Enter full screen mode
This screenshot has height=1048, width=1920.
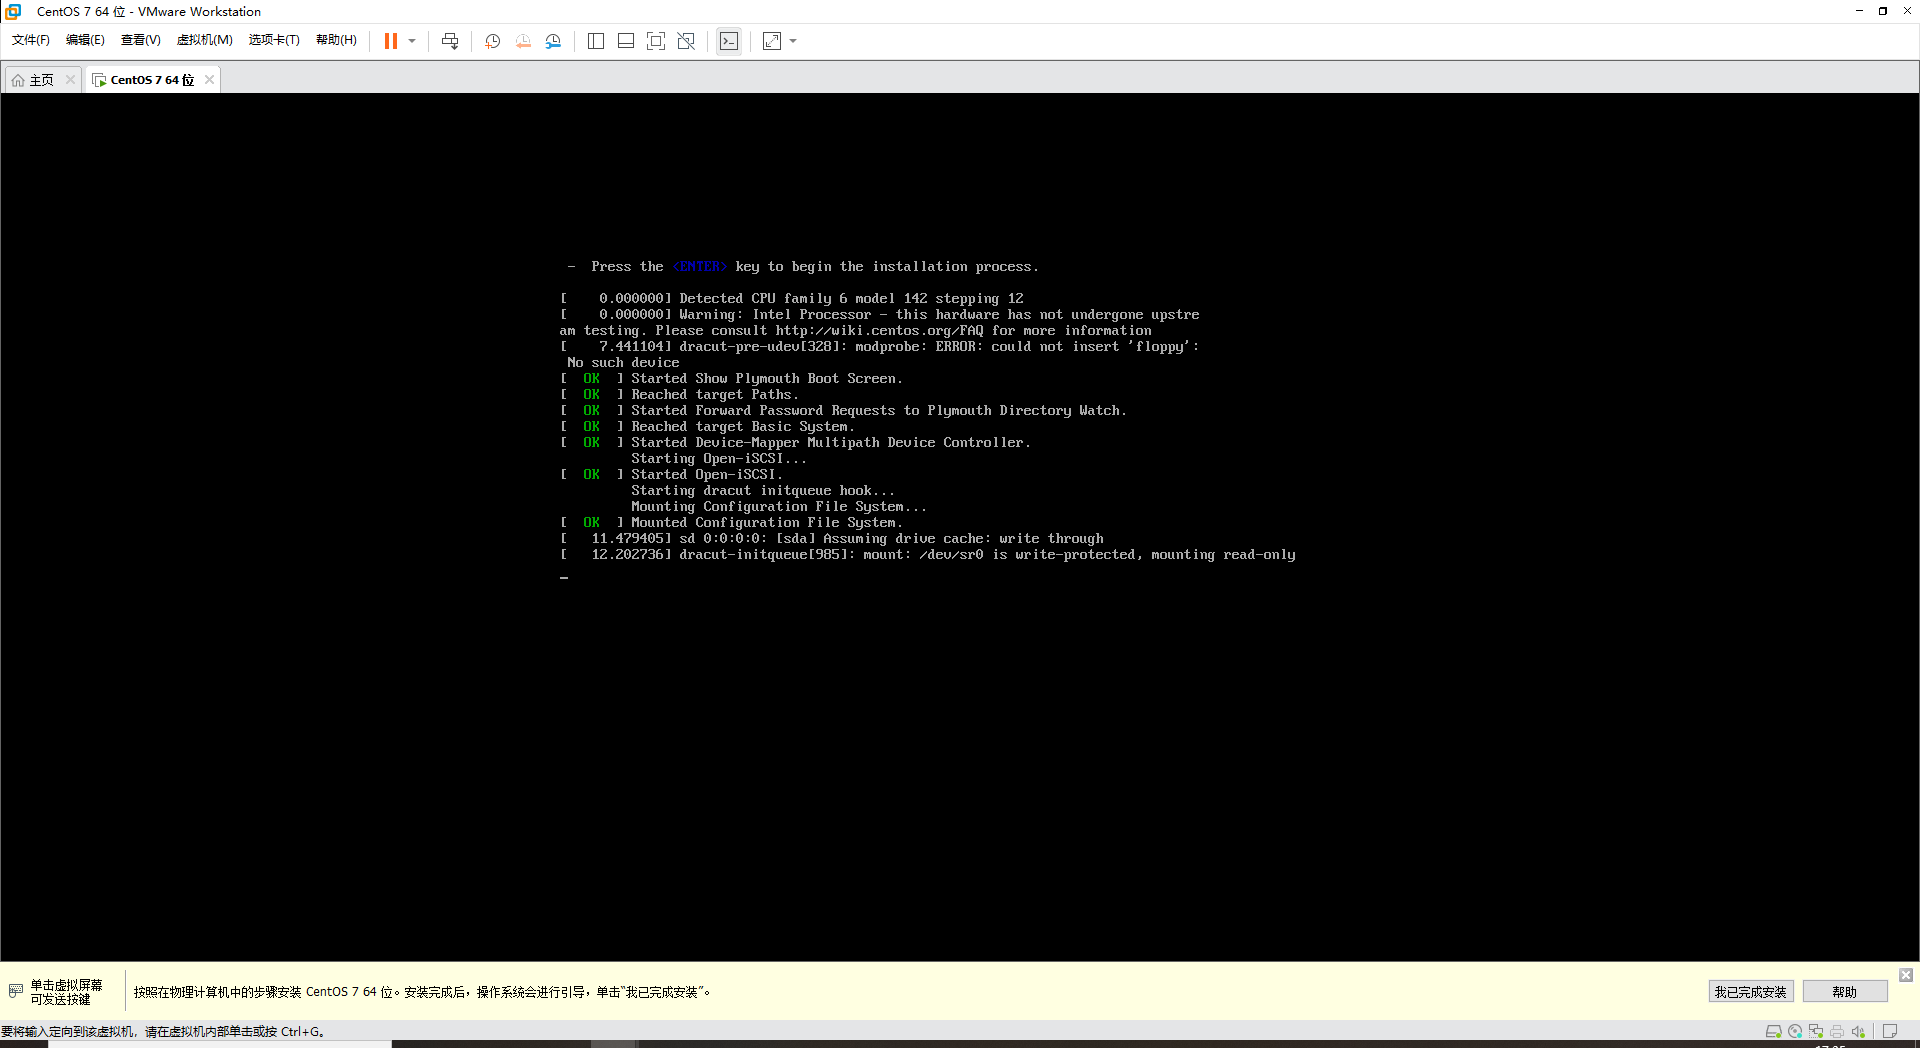(656, 41)
